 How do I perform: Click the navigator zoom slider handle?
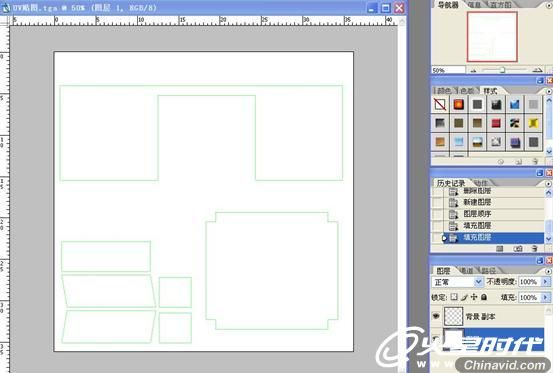(x=503, y=70)
